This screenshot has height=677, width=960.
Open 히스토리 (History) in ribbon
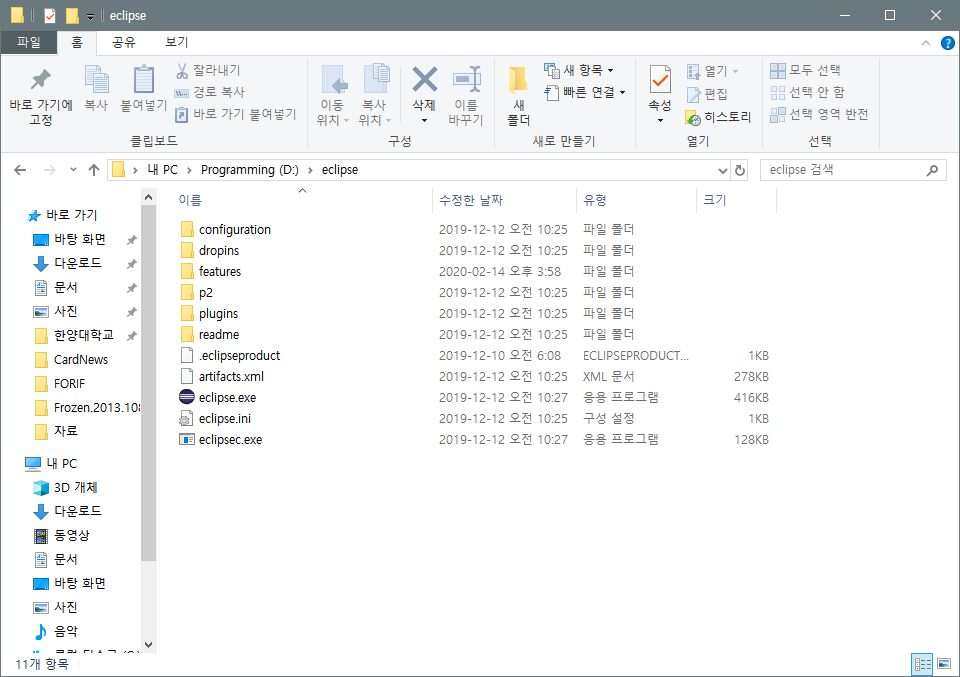point(718,116)
